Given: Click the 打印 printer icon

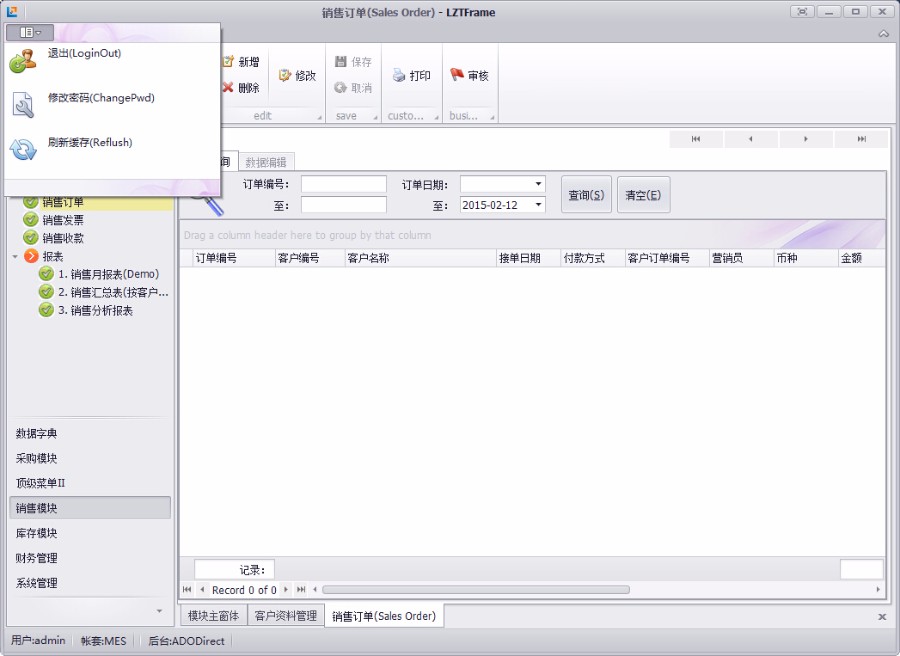Looking at the screenshot, I should [x=399, y=75].
